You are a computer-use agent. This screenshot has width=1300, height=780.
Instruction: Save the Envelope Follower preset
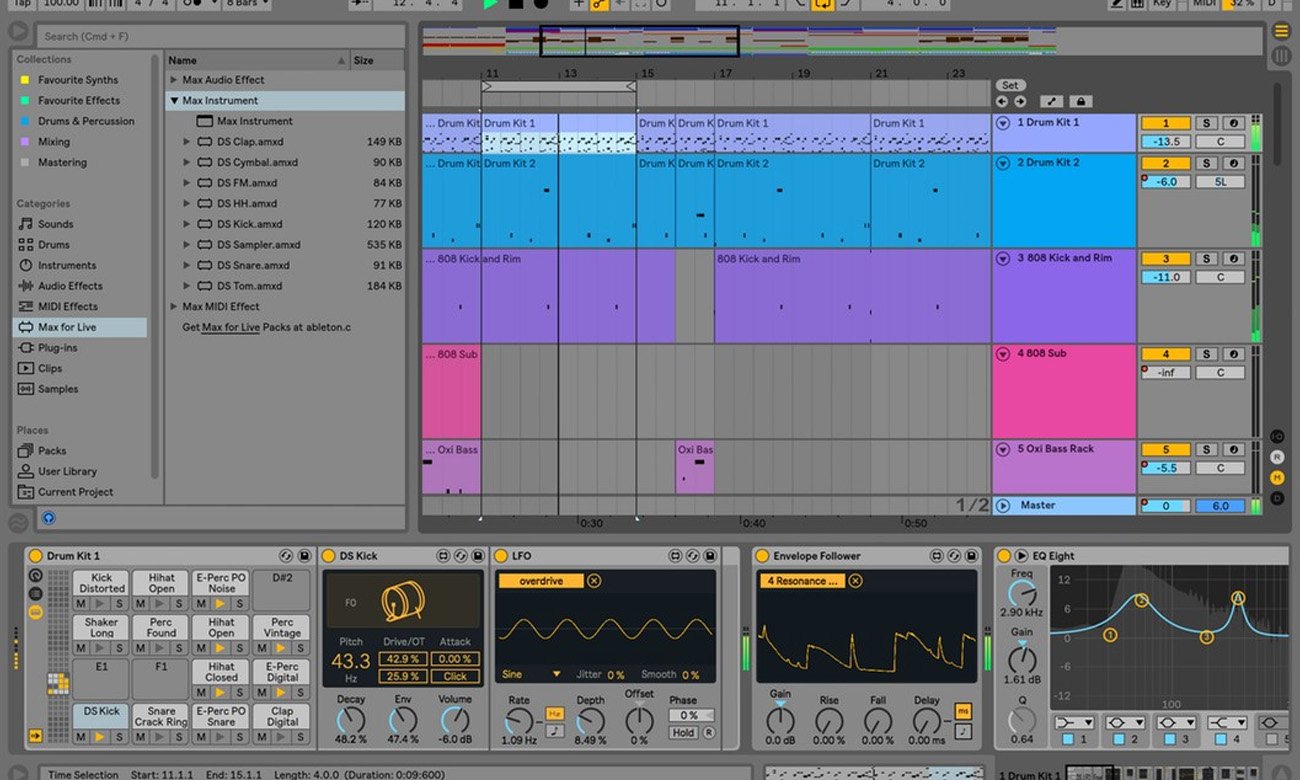click(972, 556)
